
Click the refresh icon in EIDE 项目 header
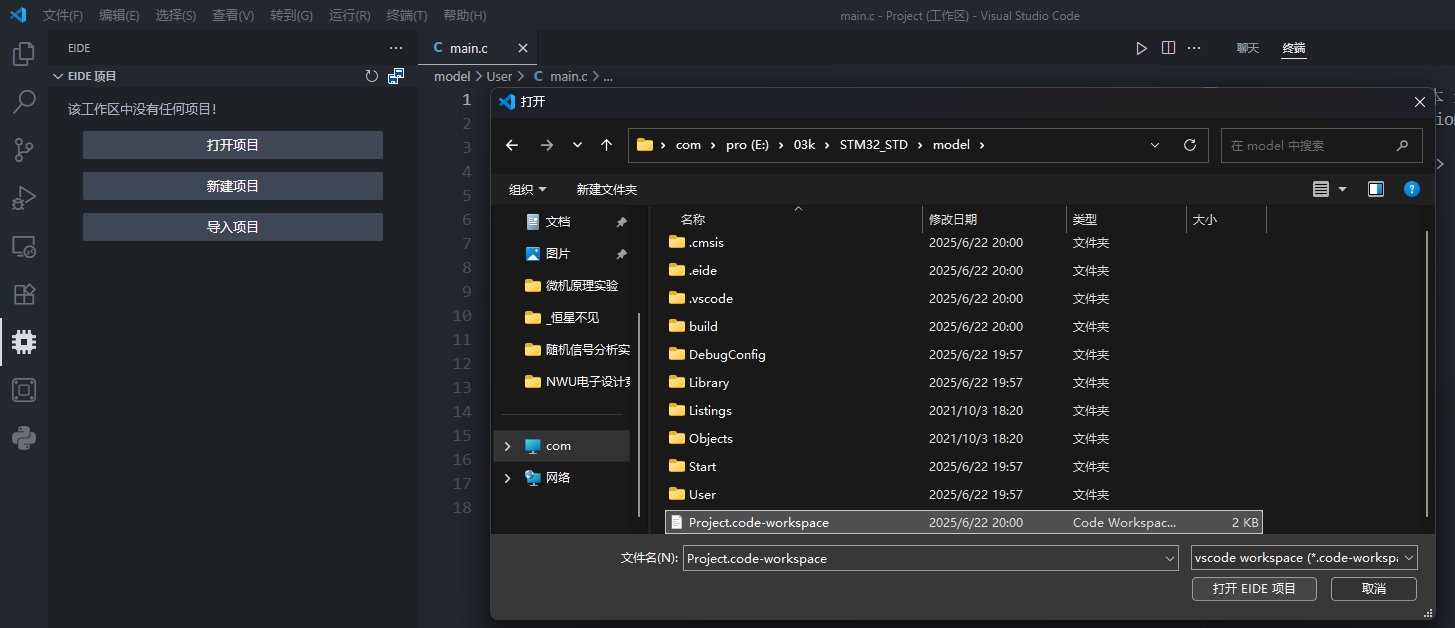tap(372, 76)
